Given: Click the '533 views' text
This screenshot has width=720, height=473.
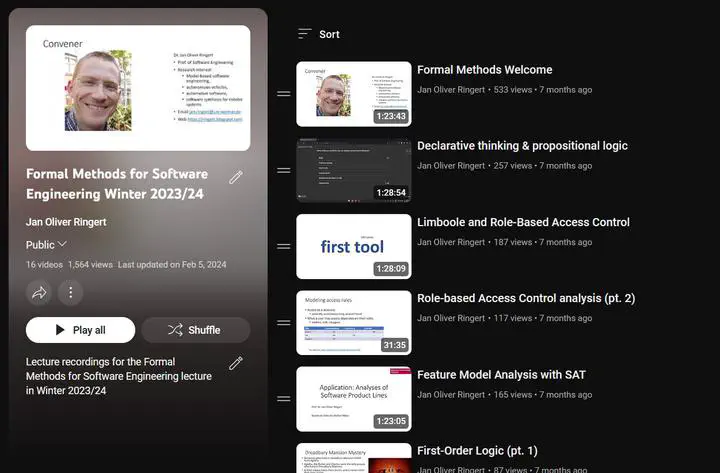Looking at the screenshot, I should click(x=513, y=90).
